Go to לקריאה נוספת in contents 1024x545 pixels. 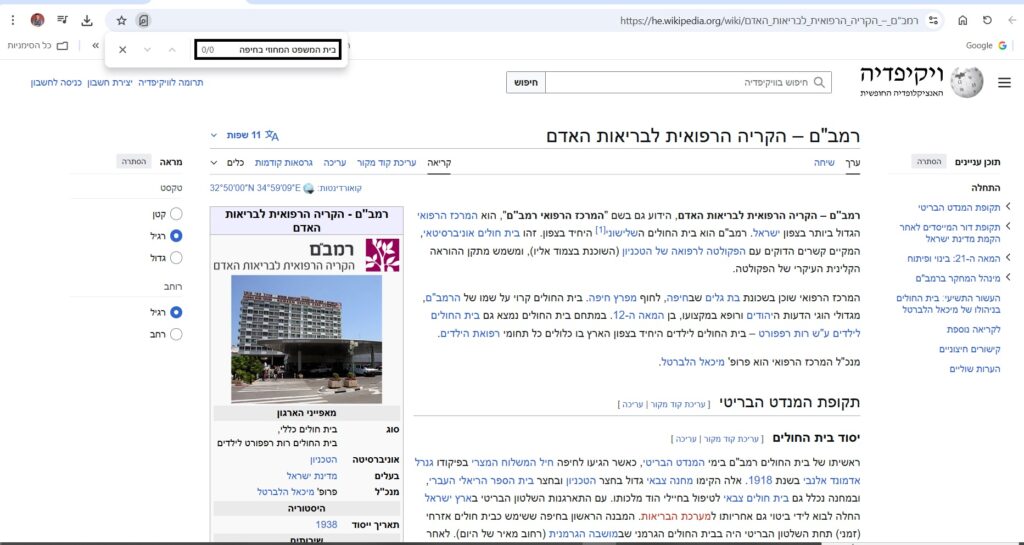click(973, 330)
